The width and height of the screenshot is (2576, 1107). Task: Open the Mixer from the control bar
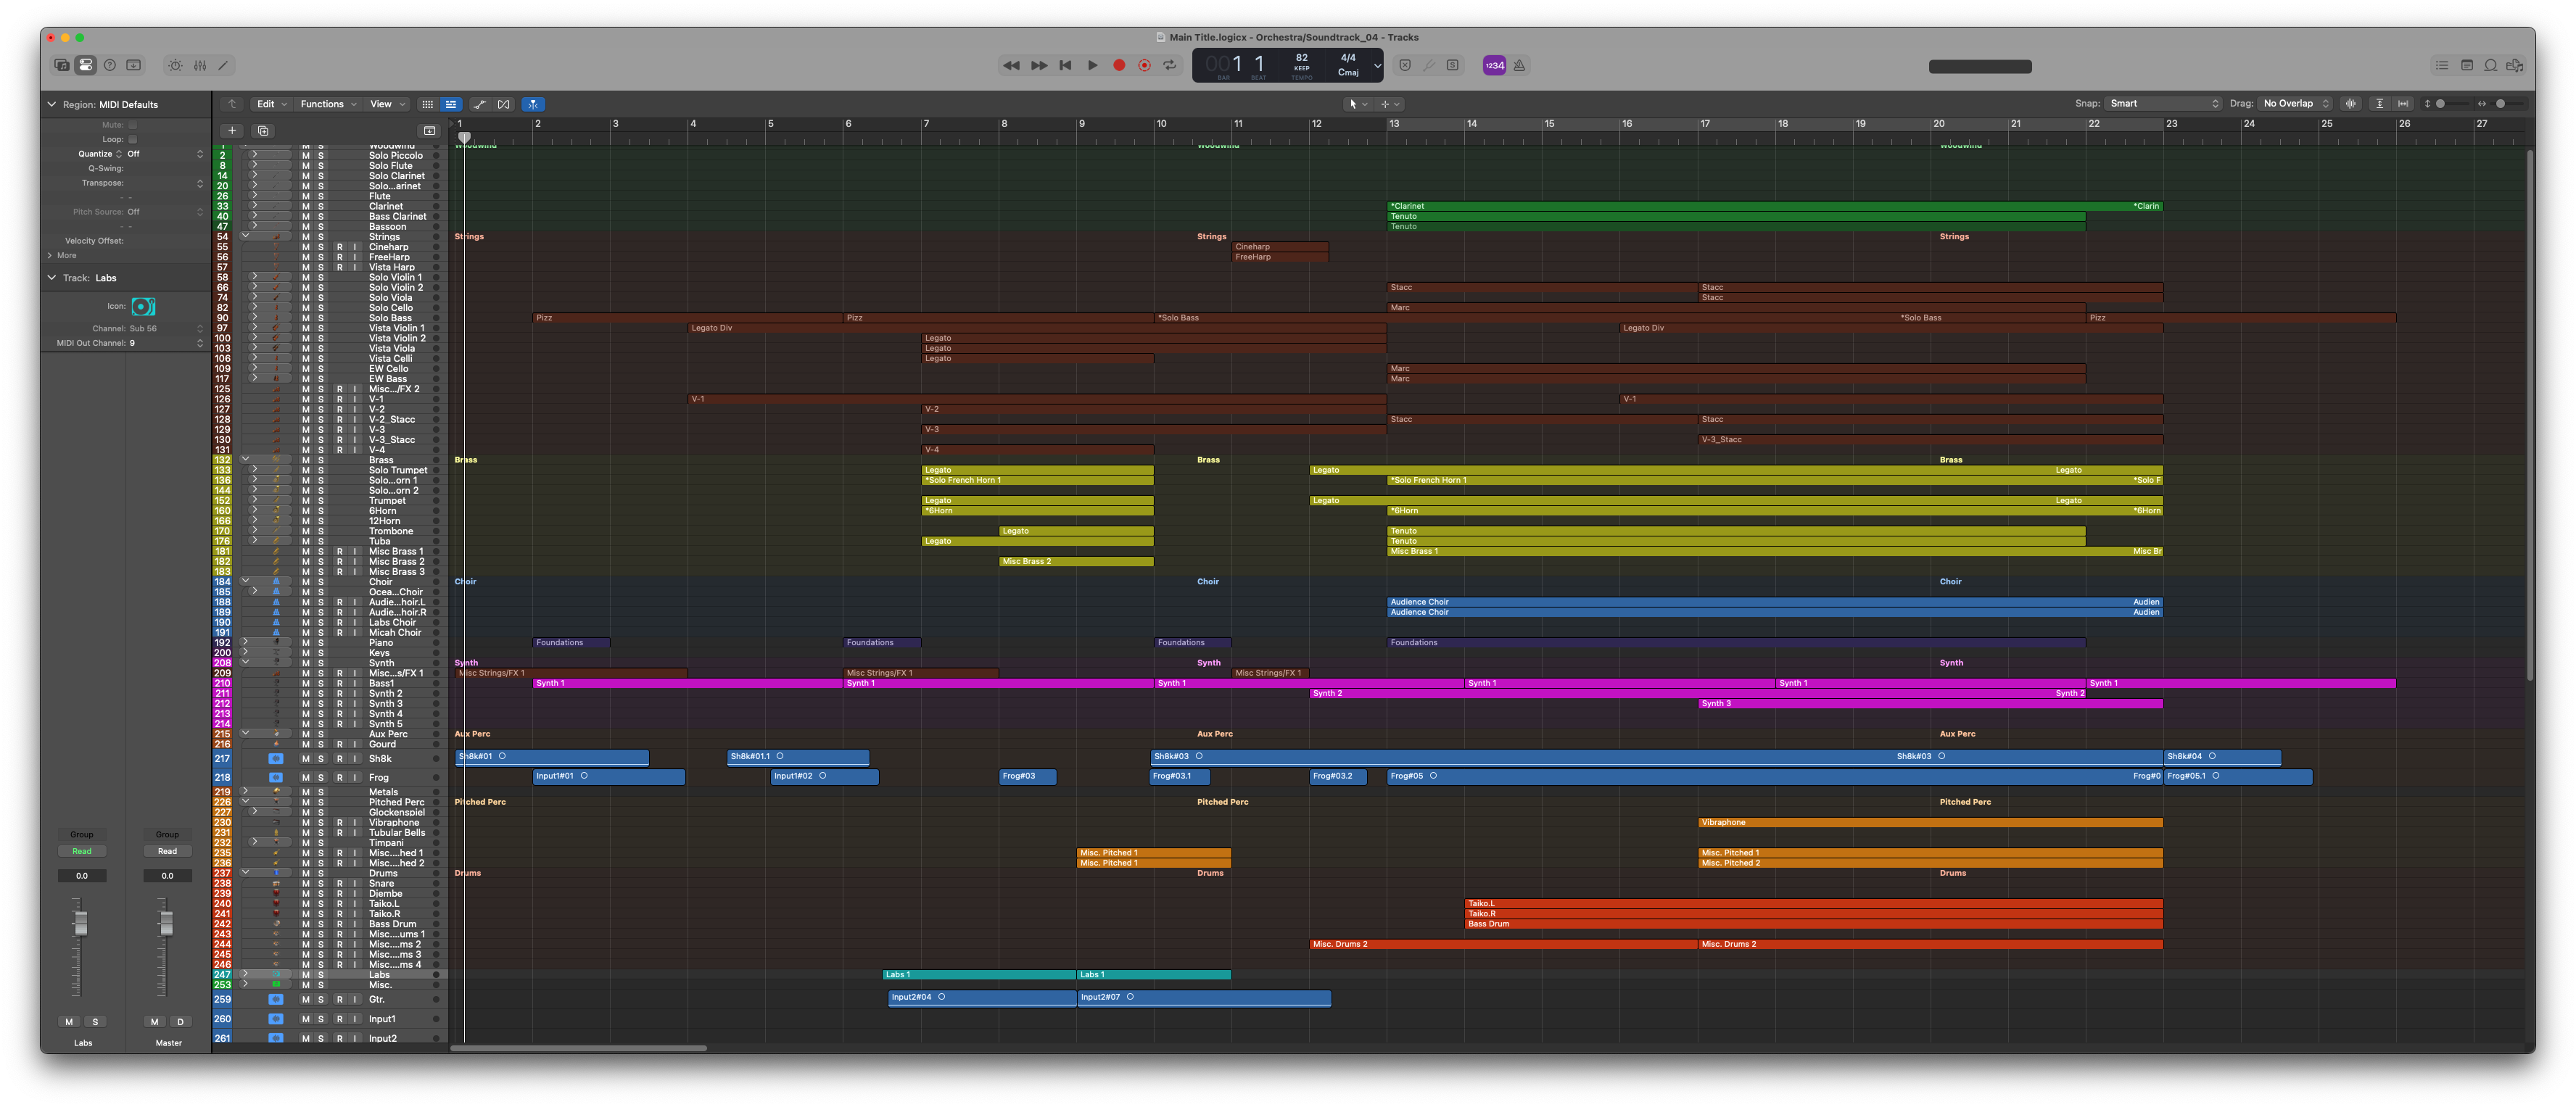click(200, 65)
